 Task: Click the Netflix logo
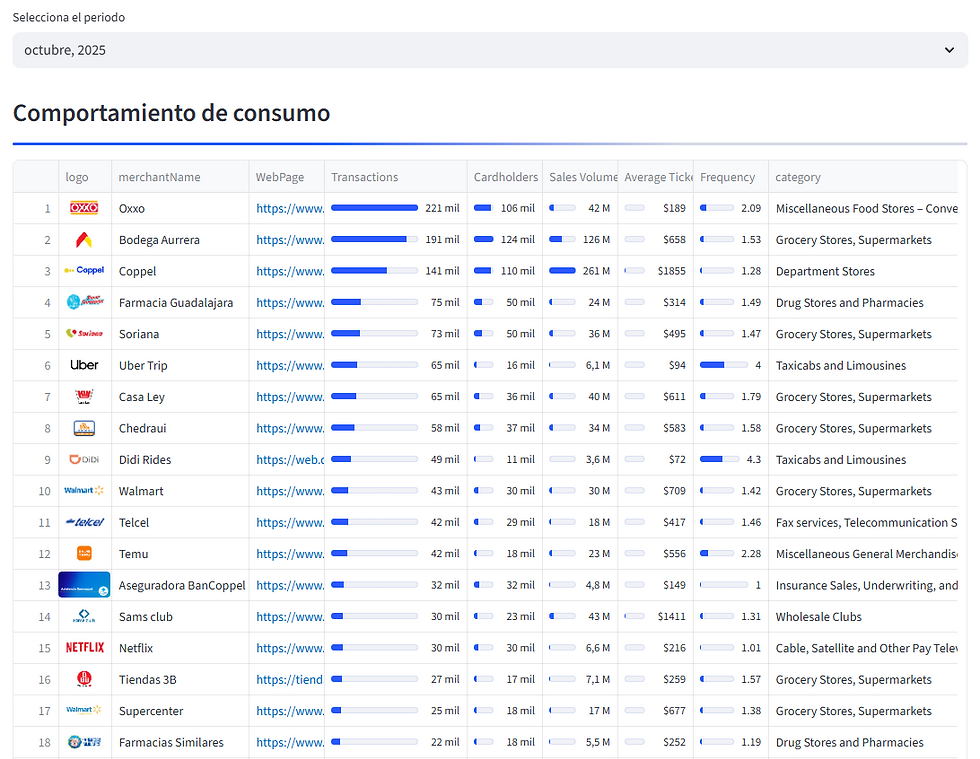pyautogui.click(x=84, y=648)
